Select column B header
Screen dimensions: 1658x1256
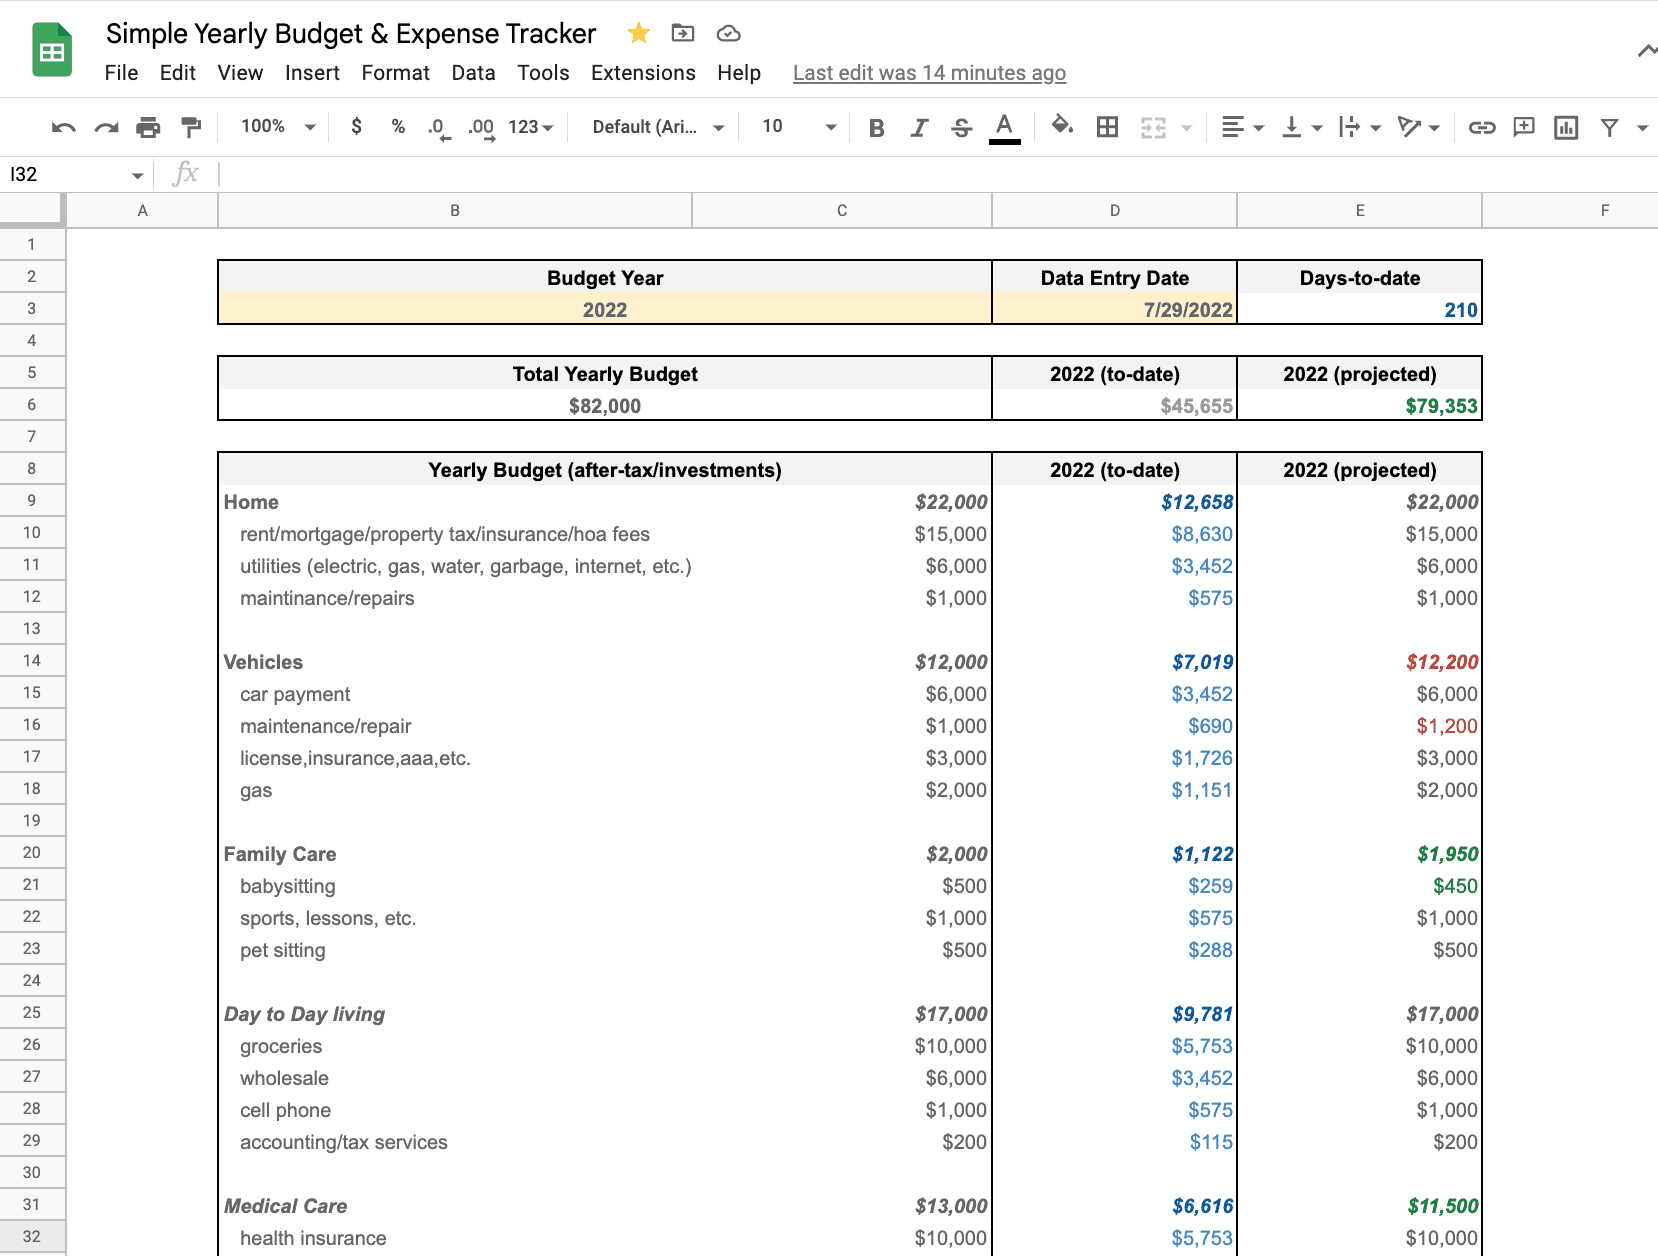455,210
